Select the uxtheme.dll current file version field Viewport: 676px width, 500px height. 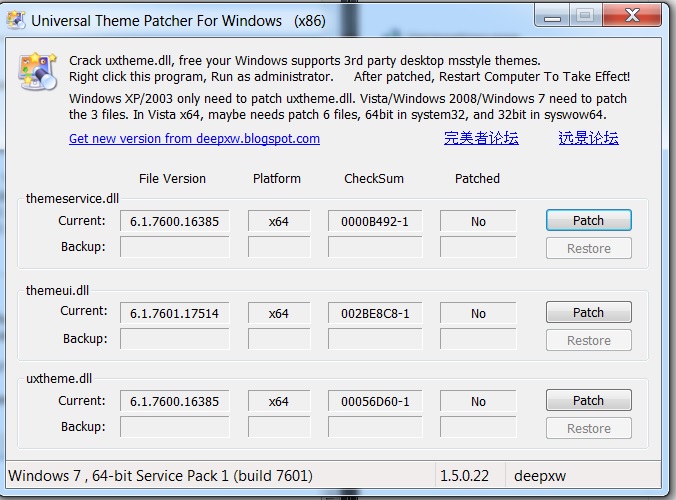[175, 401]
